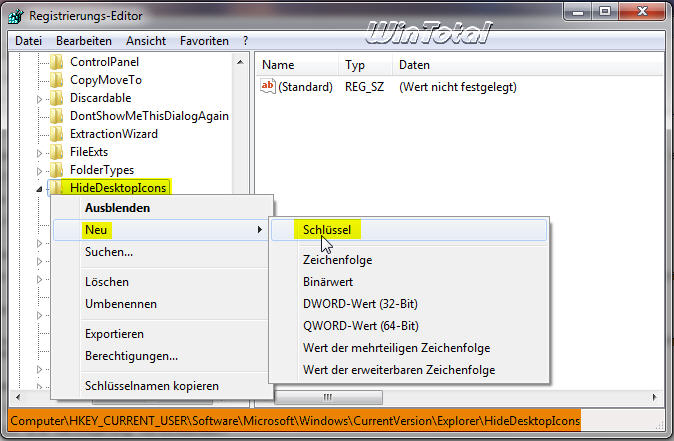Screen dimensions: 674x441
Task: Click the registry path in status bar
Action: [295, 420]
